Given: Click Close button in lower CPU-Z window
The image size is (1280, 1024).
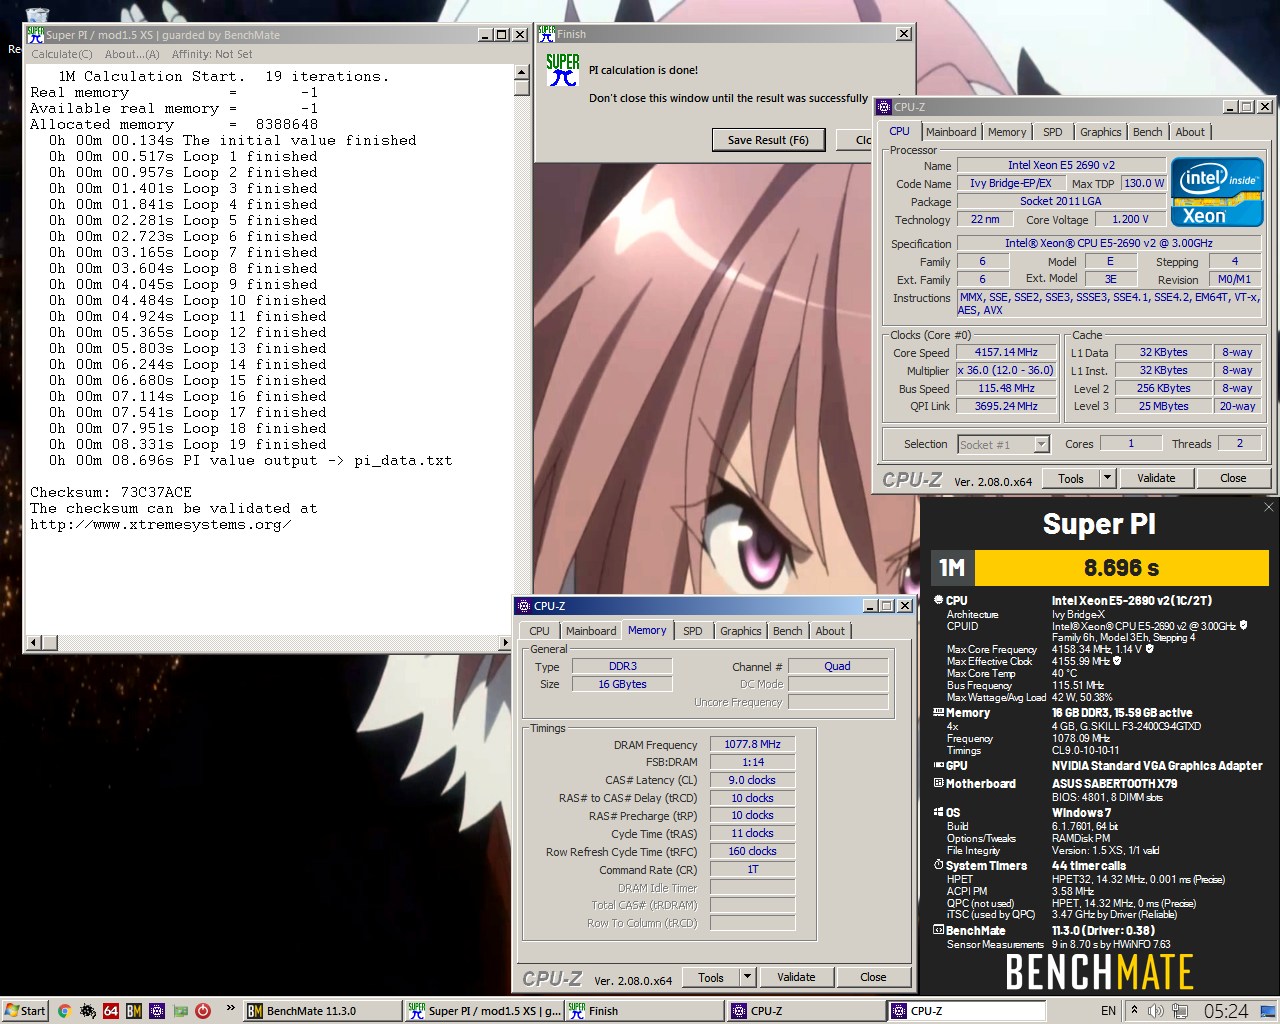Looking at the screenshot, I should pos(873,977).
